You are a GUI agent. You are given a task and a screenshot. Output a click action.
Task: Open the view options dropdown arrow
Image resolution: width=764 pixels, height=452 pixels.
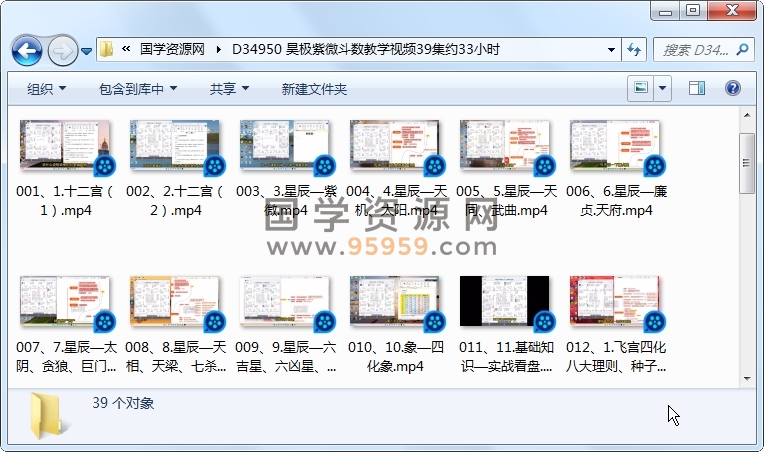(x=664, y=89)
